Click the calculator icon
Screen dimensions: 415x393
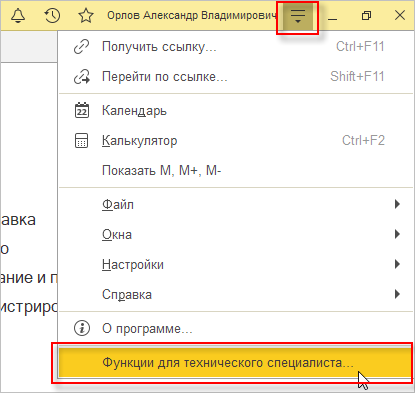tap(81, 140)
